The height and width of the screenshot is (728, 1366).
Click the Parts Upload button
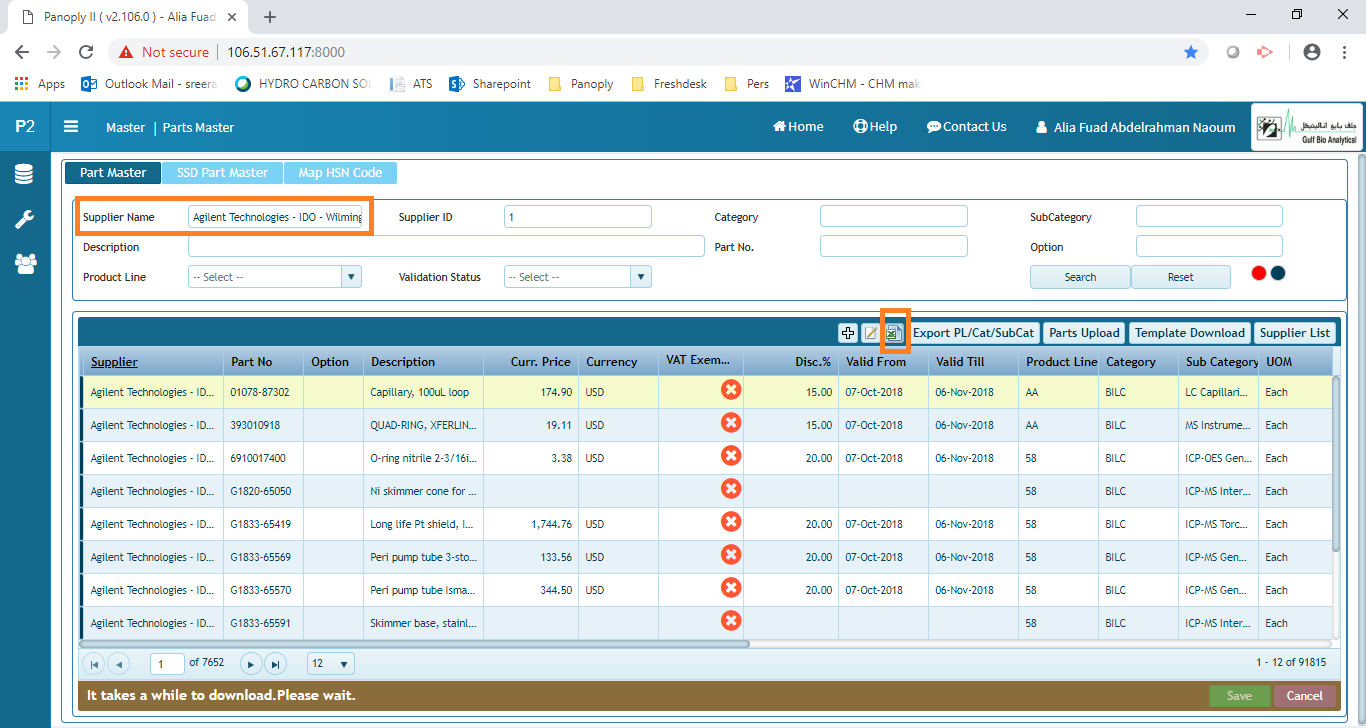tap(1085, 333)
